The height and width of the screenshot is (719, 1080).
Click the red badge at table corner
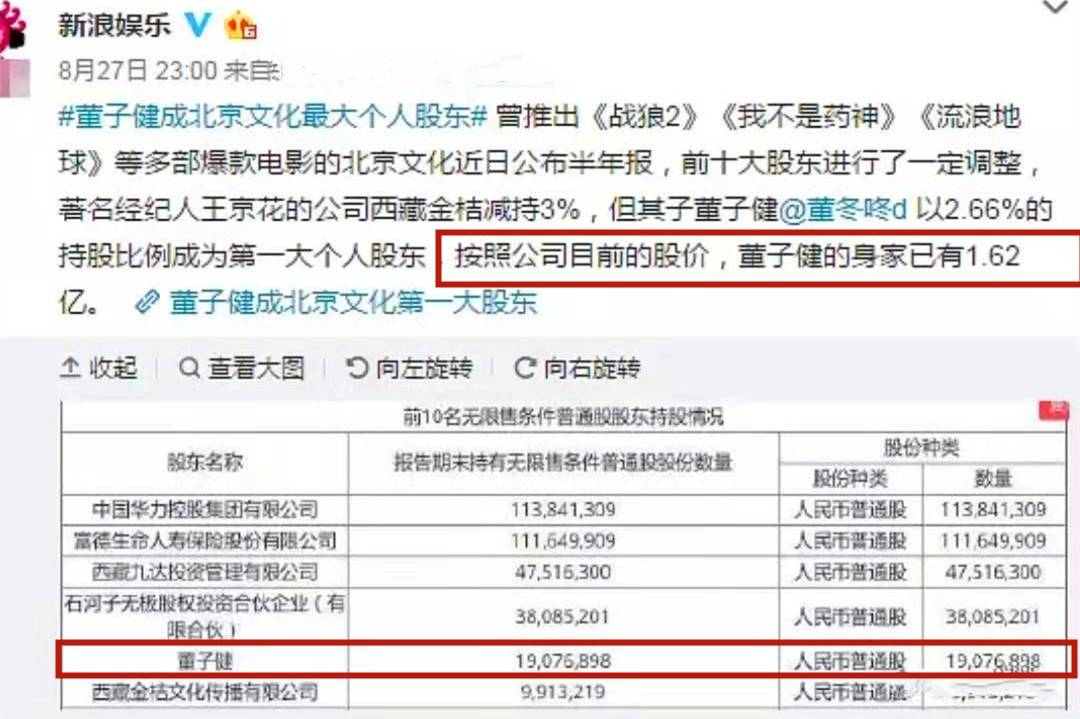1054,410
